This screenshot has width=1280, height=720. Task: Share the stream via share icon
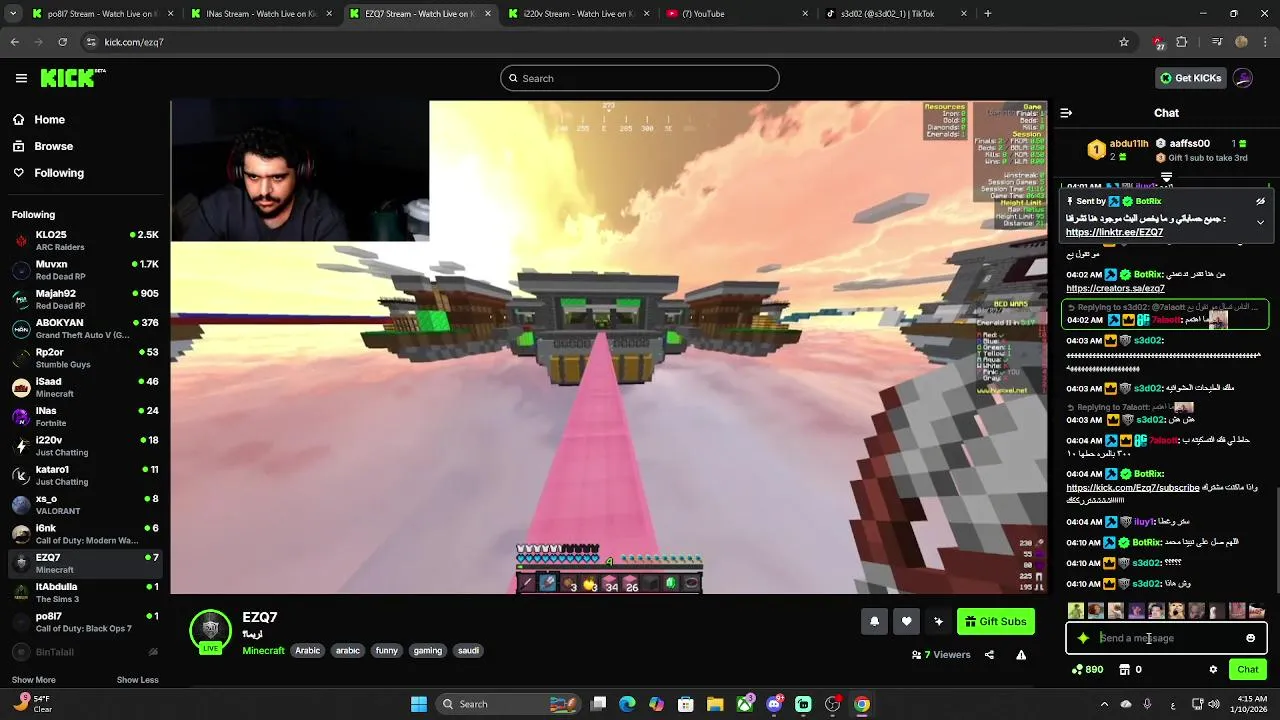click(x=989, y=655)
